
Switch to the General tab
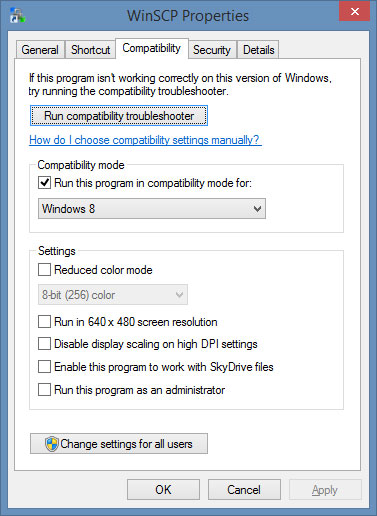point(40,50)
